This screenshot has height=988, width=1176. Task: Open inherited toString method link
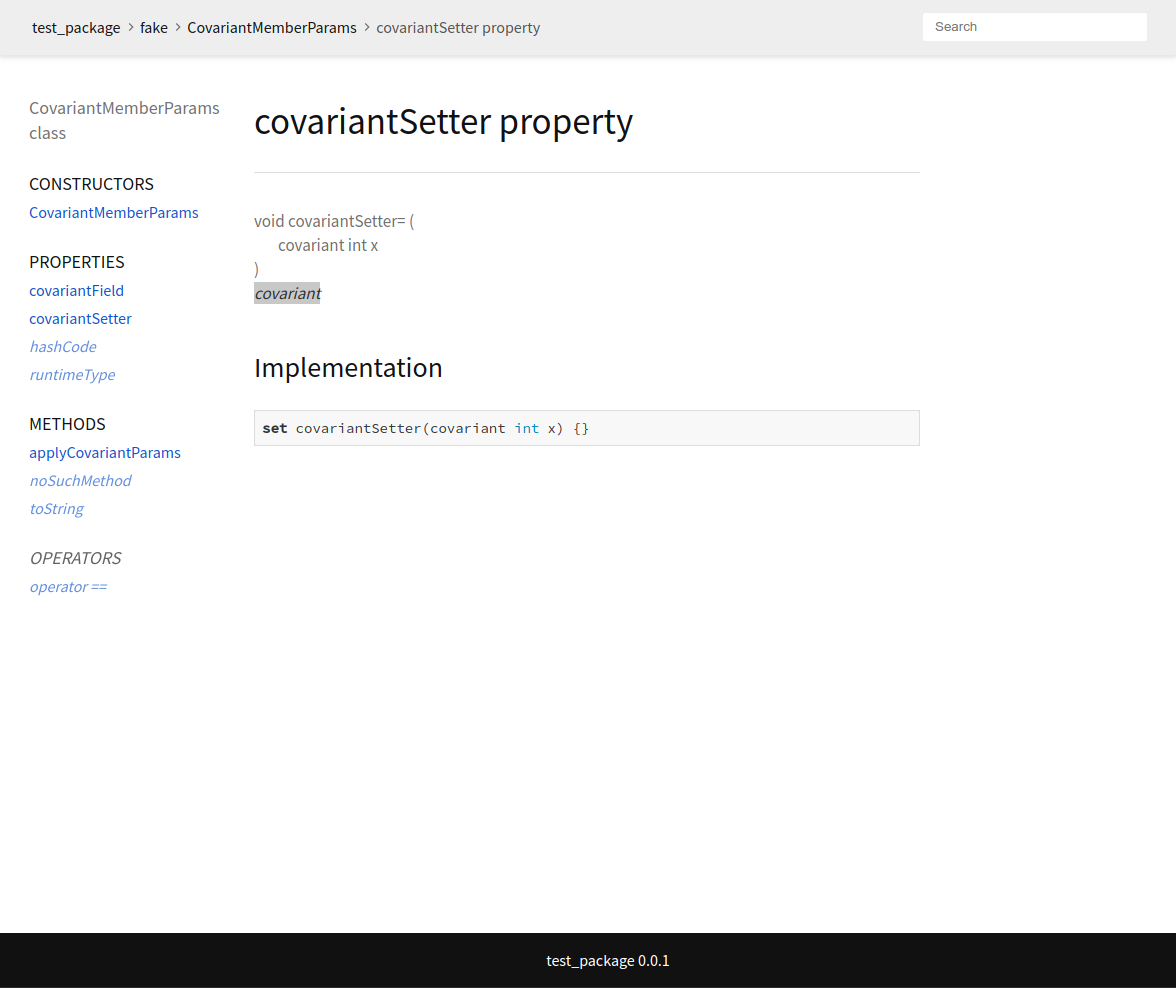[x=56, y=509]
